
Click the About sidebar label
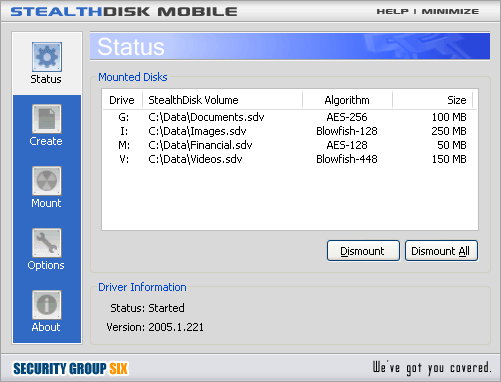(x=46, y=327)
